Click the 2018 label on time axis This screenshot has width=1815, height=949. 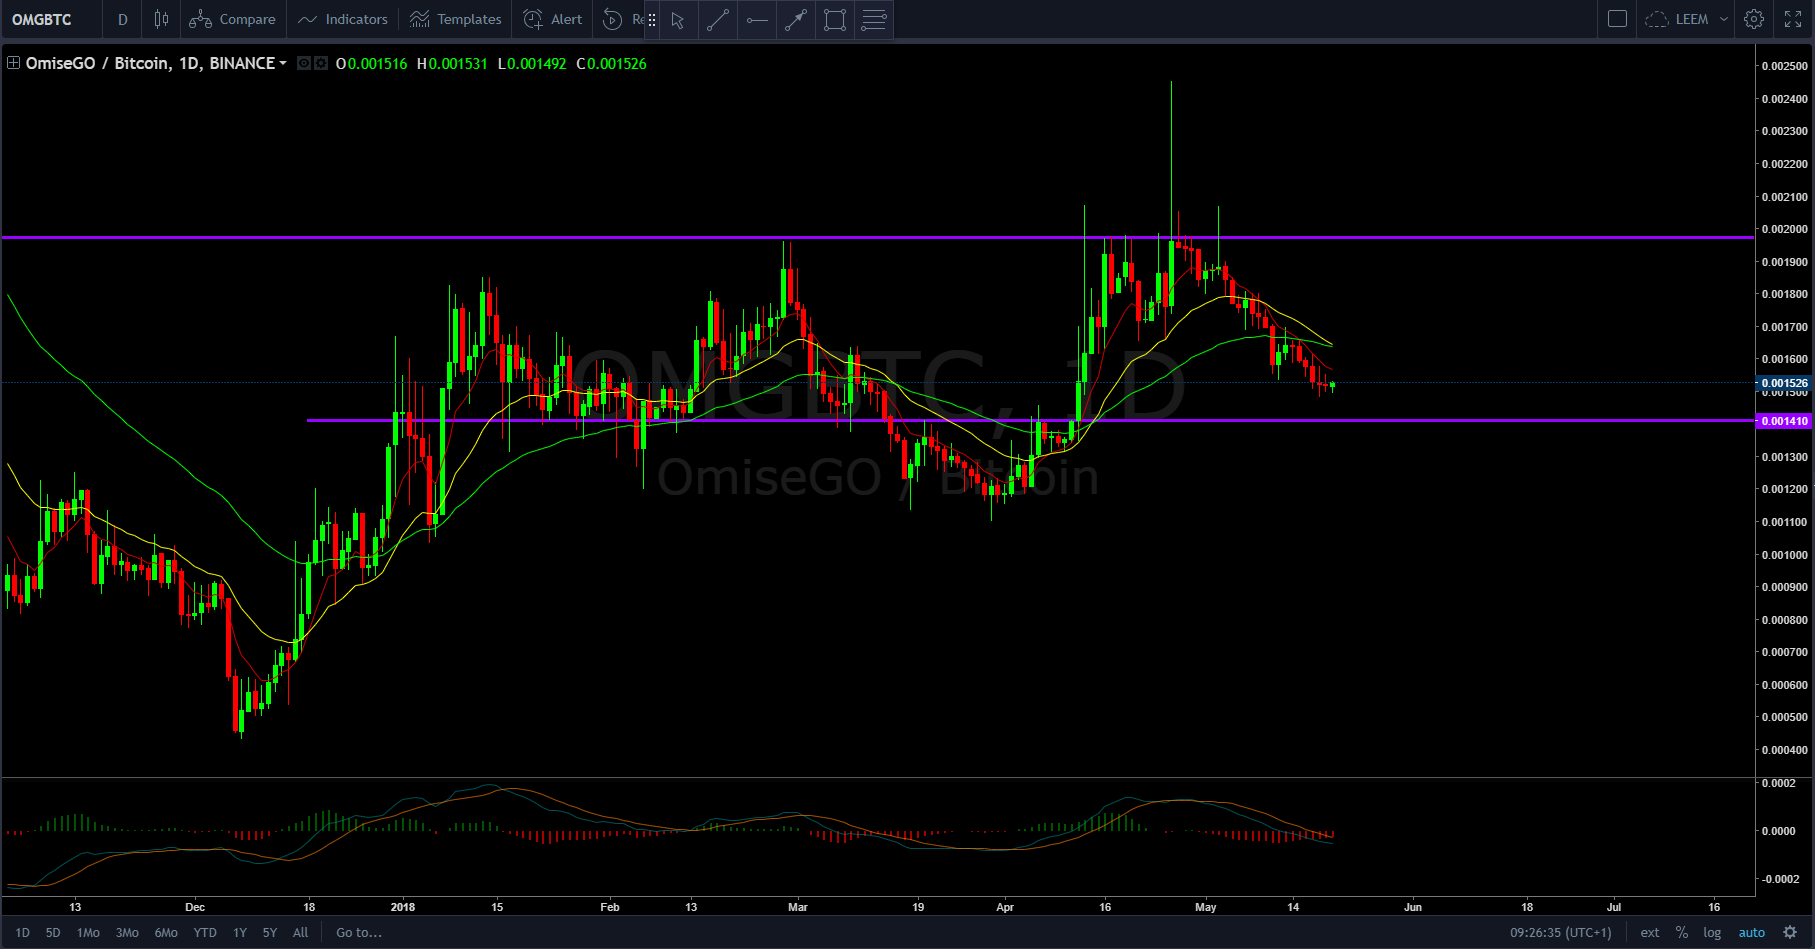click(x=403, y=907)
